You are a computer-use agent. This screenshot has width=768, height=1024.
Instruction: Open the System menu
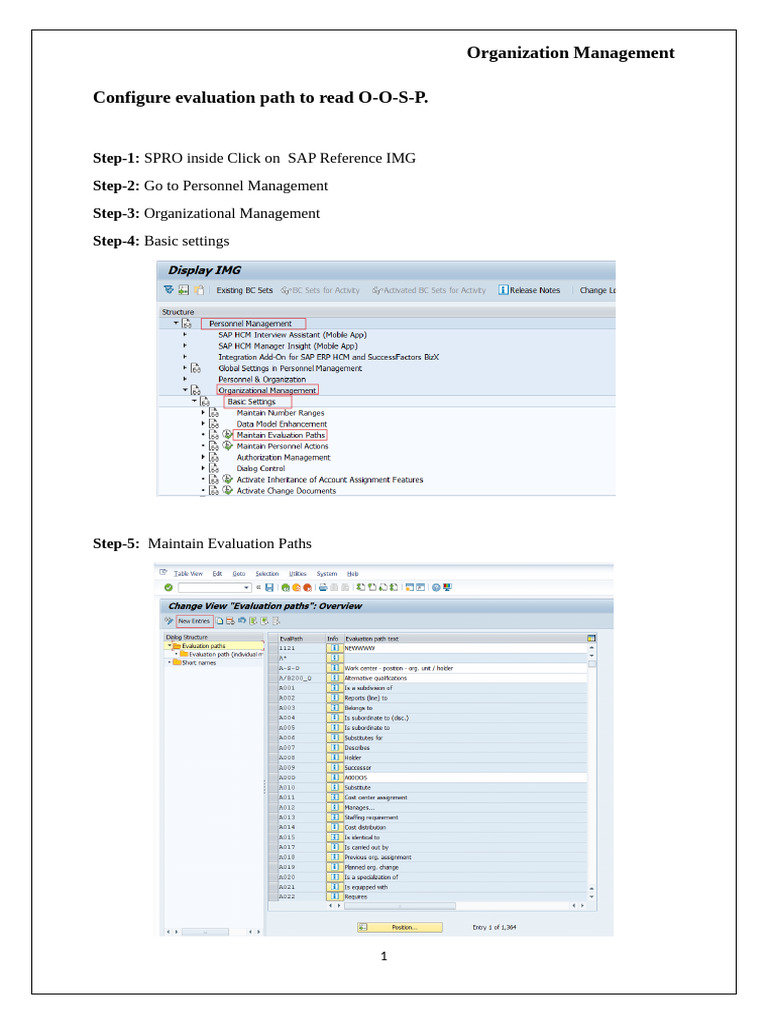click(x=327, y=573)
